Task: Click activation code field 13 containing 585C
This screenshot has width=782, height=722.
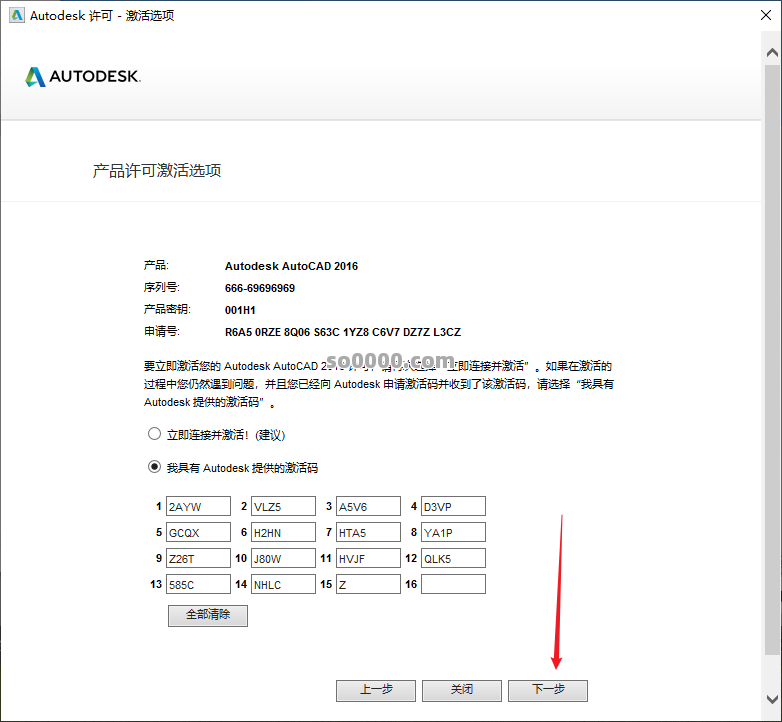Action: tap(198, 584)
